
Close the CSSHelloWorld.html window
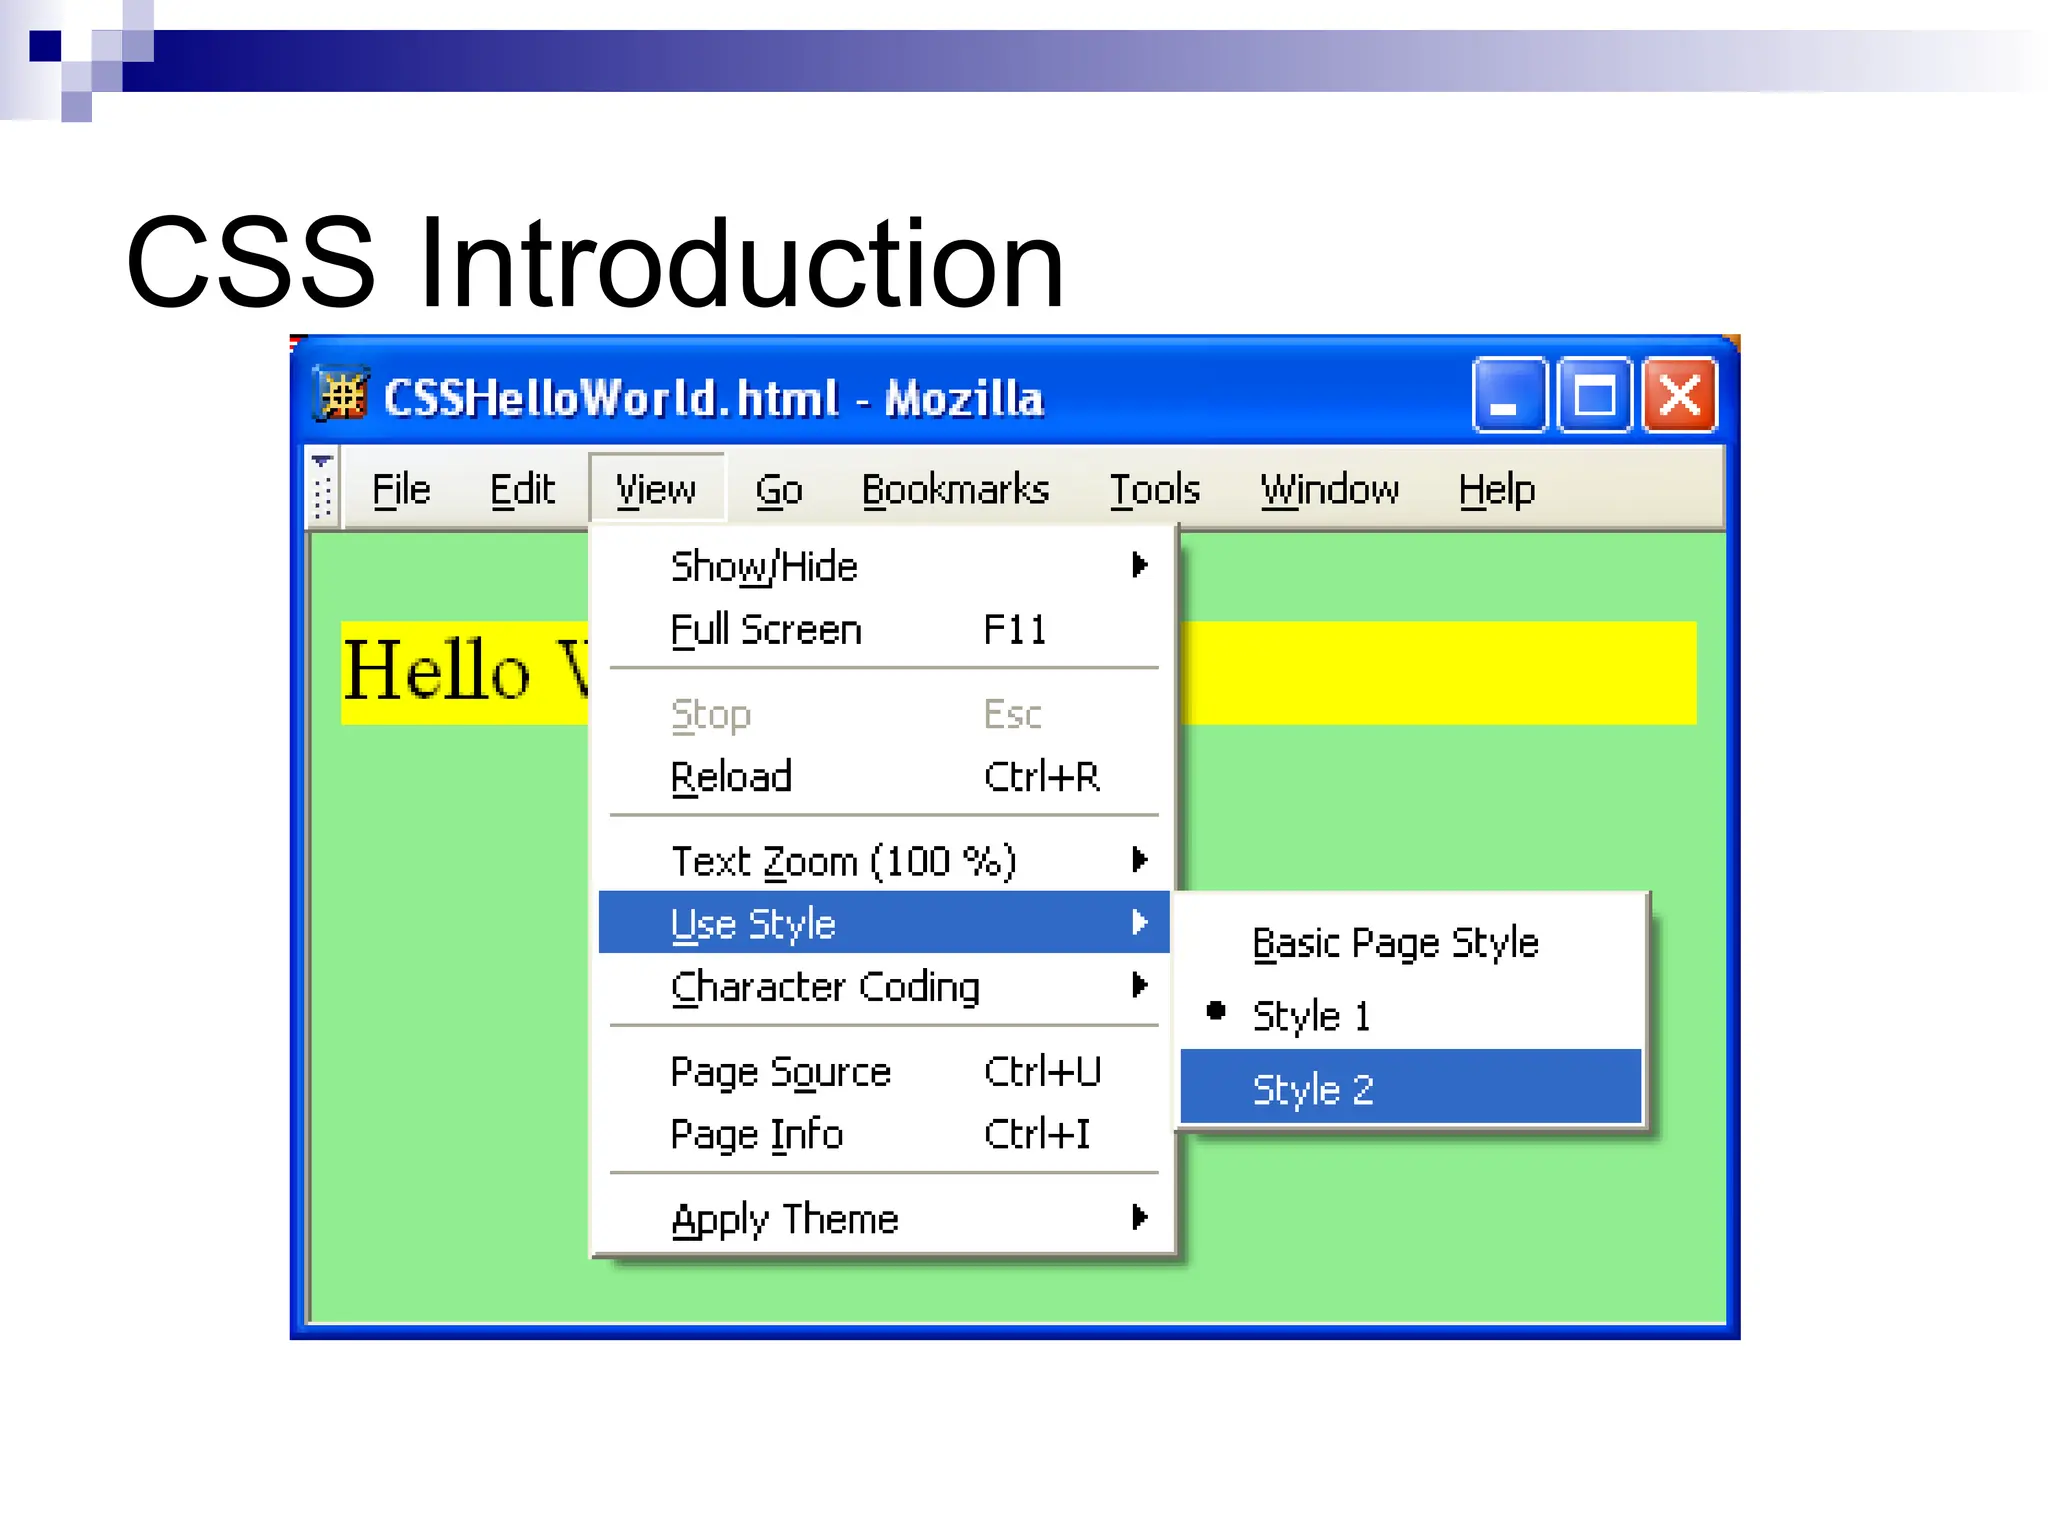[1680, 395]
